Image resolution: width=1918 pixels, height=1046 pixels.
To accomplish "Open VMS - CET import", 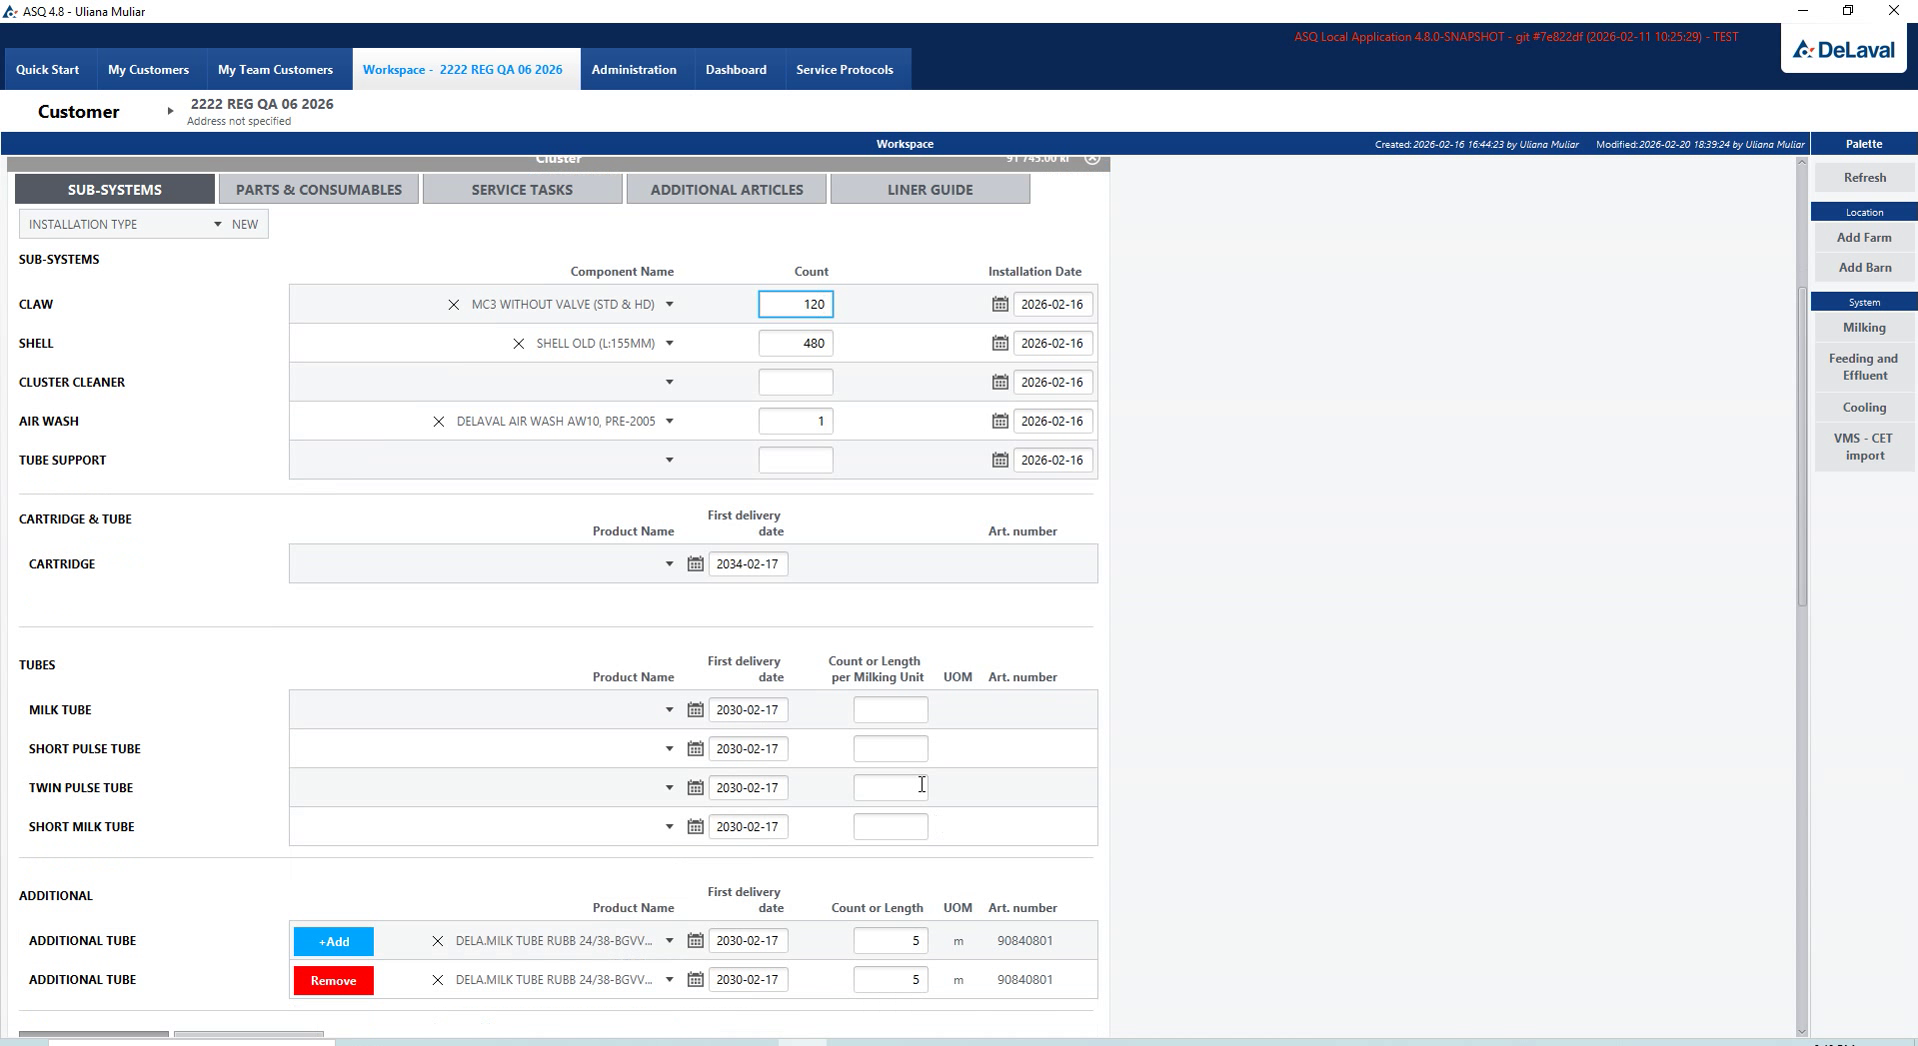I will 1864,447.
